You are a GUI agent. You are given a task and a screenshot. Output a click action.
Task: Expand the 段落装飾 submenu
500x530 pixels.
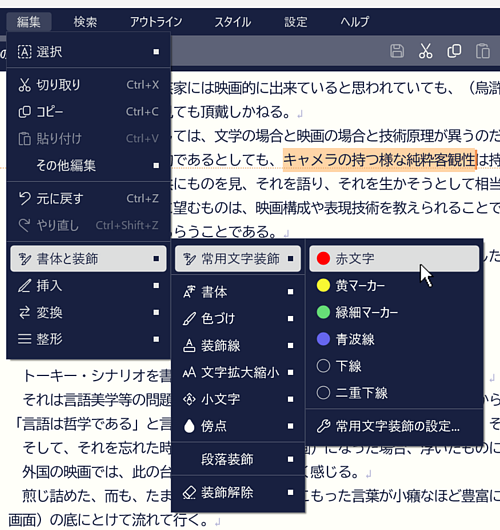[x=238, y=459]
